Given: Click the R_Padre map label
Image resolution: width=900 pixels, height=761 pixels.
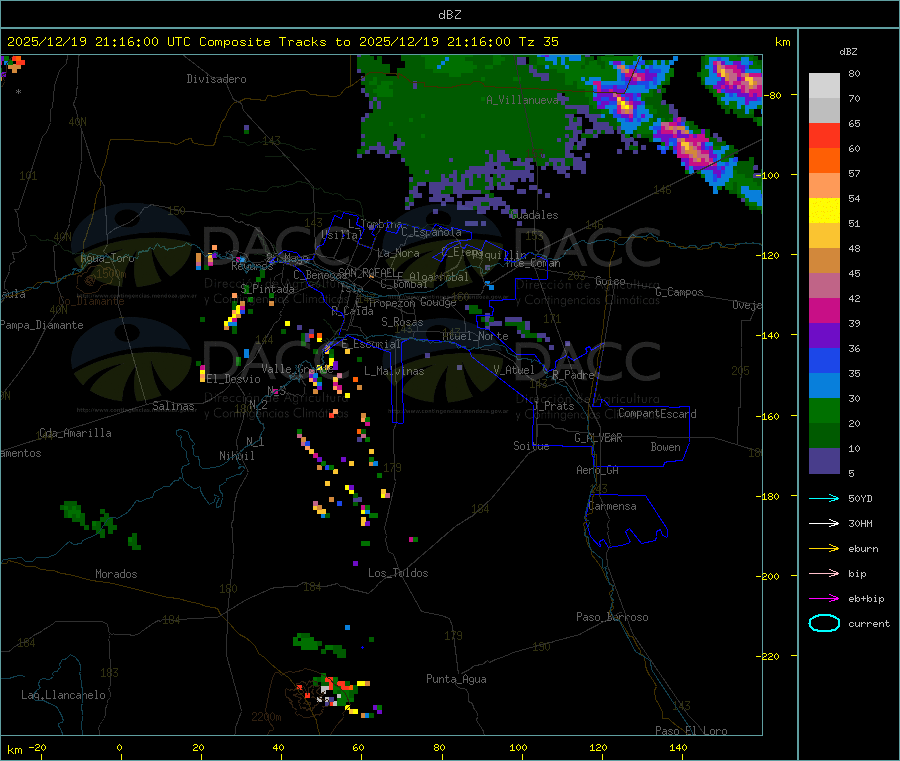Looking at the screenshot, I should (x=573, y=375).
